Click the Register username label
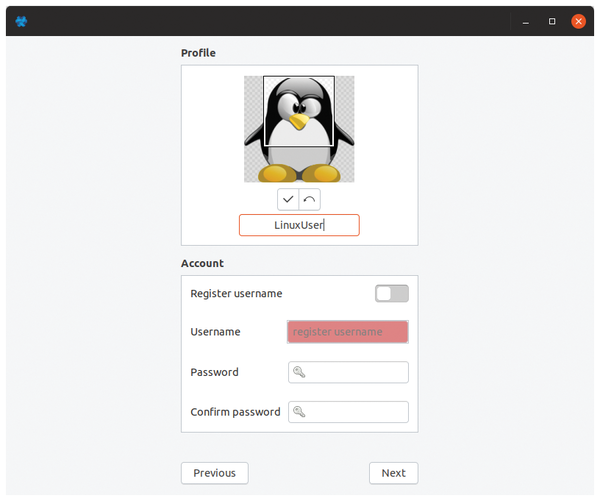This screenshot has width=600, height=501. [236, 294]
